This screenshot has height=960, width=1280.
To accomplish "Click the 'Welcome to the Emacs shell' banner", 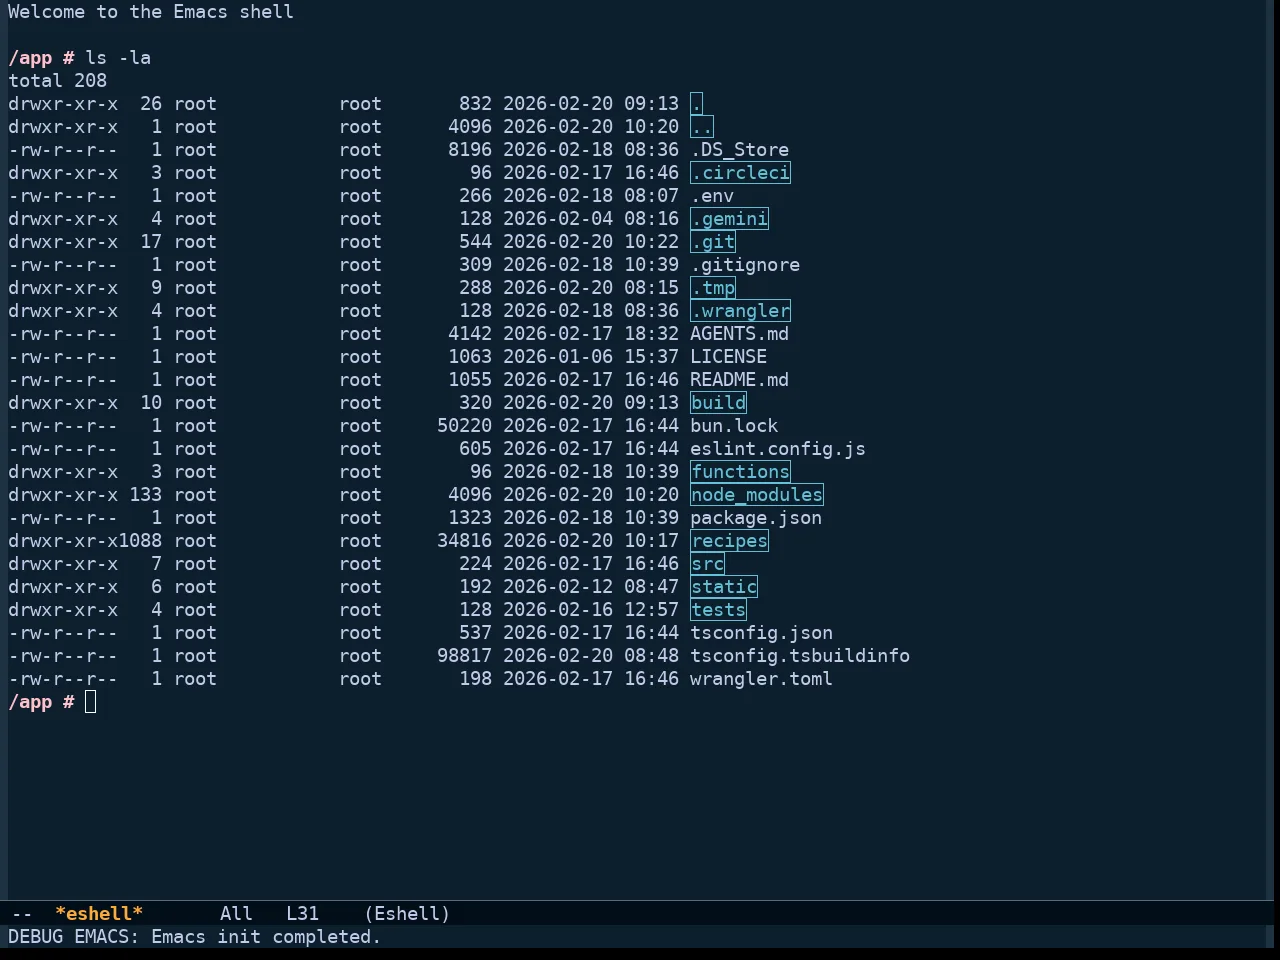I will [x=151, y=12].
